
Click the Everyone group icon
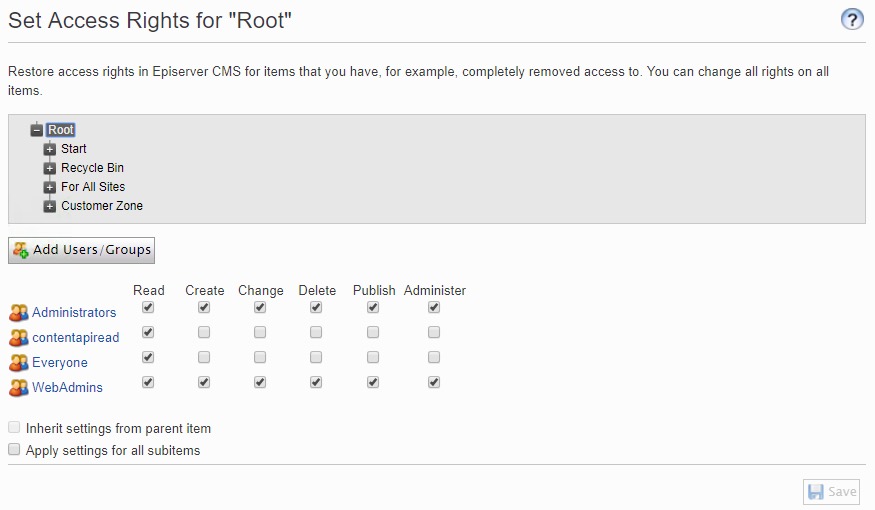[x=19, y=363]
